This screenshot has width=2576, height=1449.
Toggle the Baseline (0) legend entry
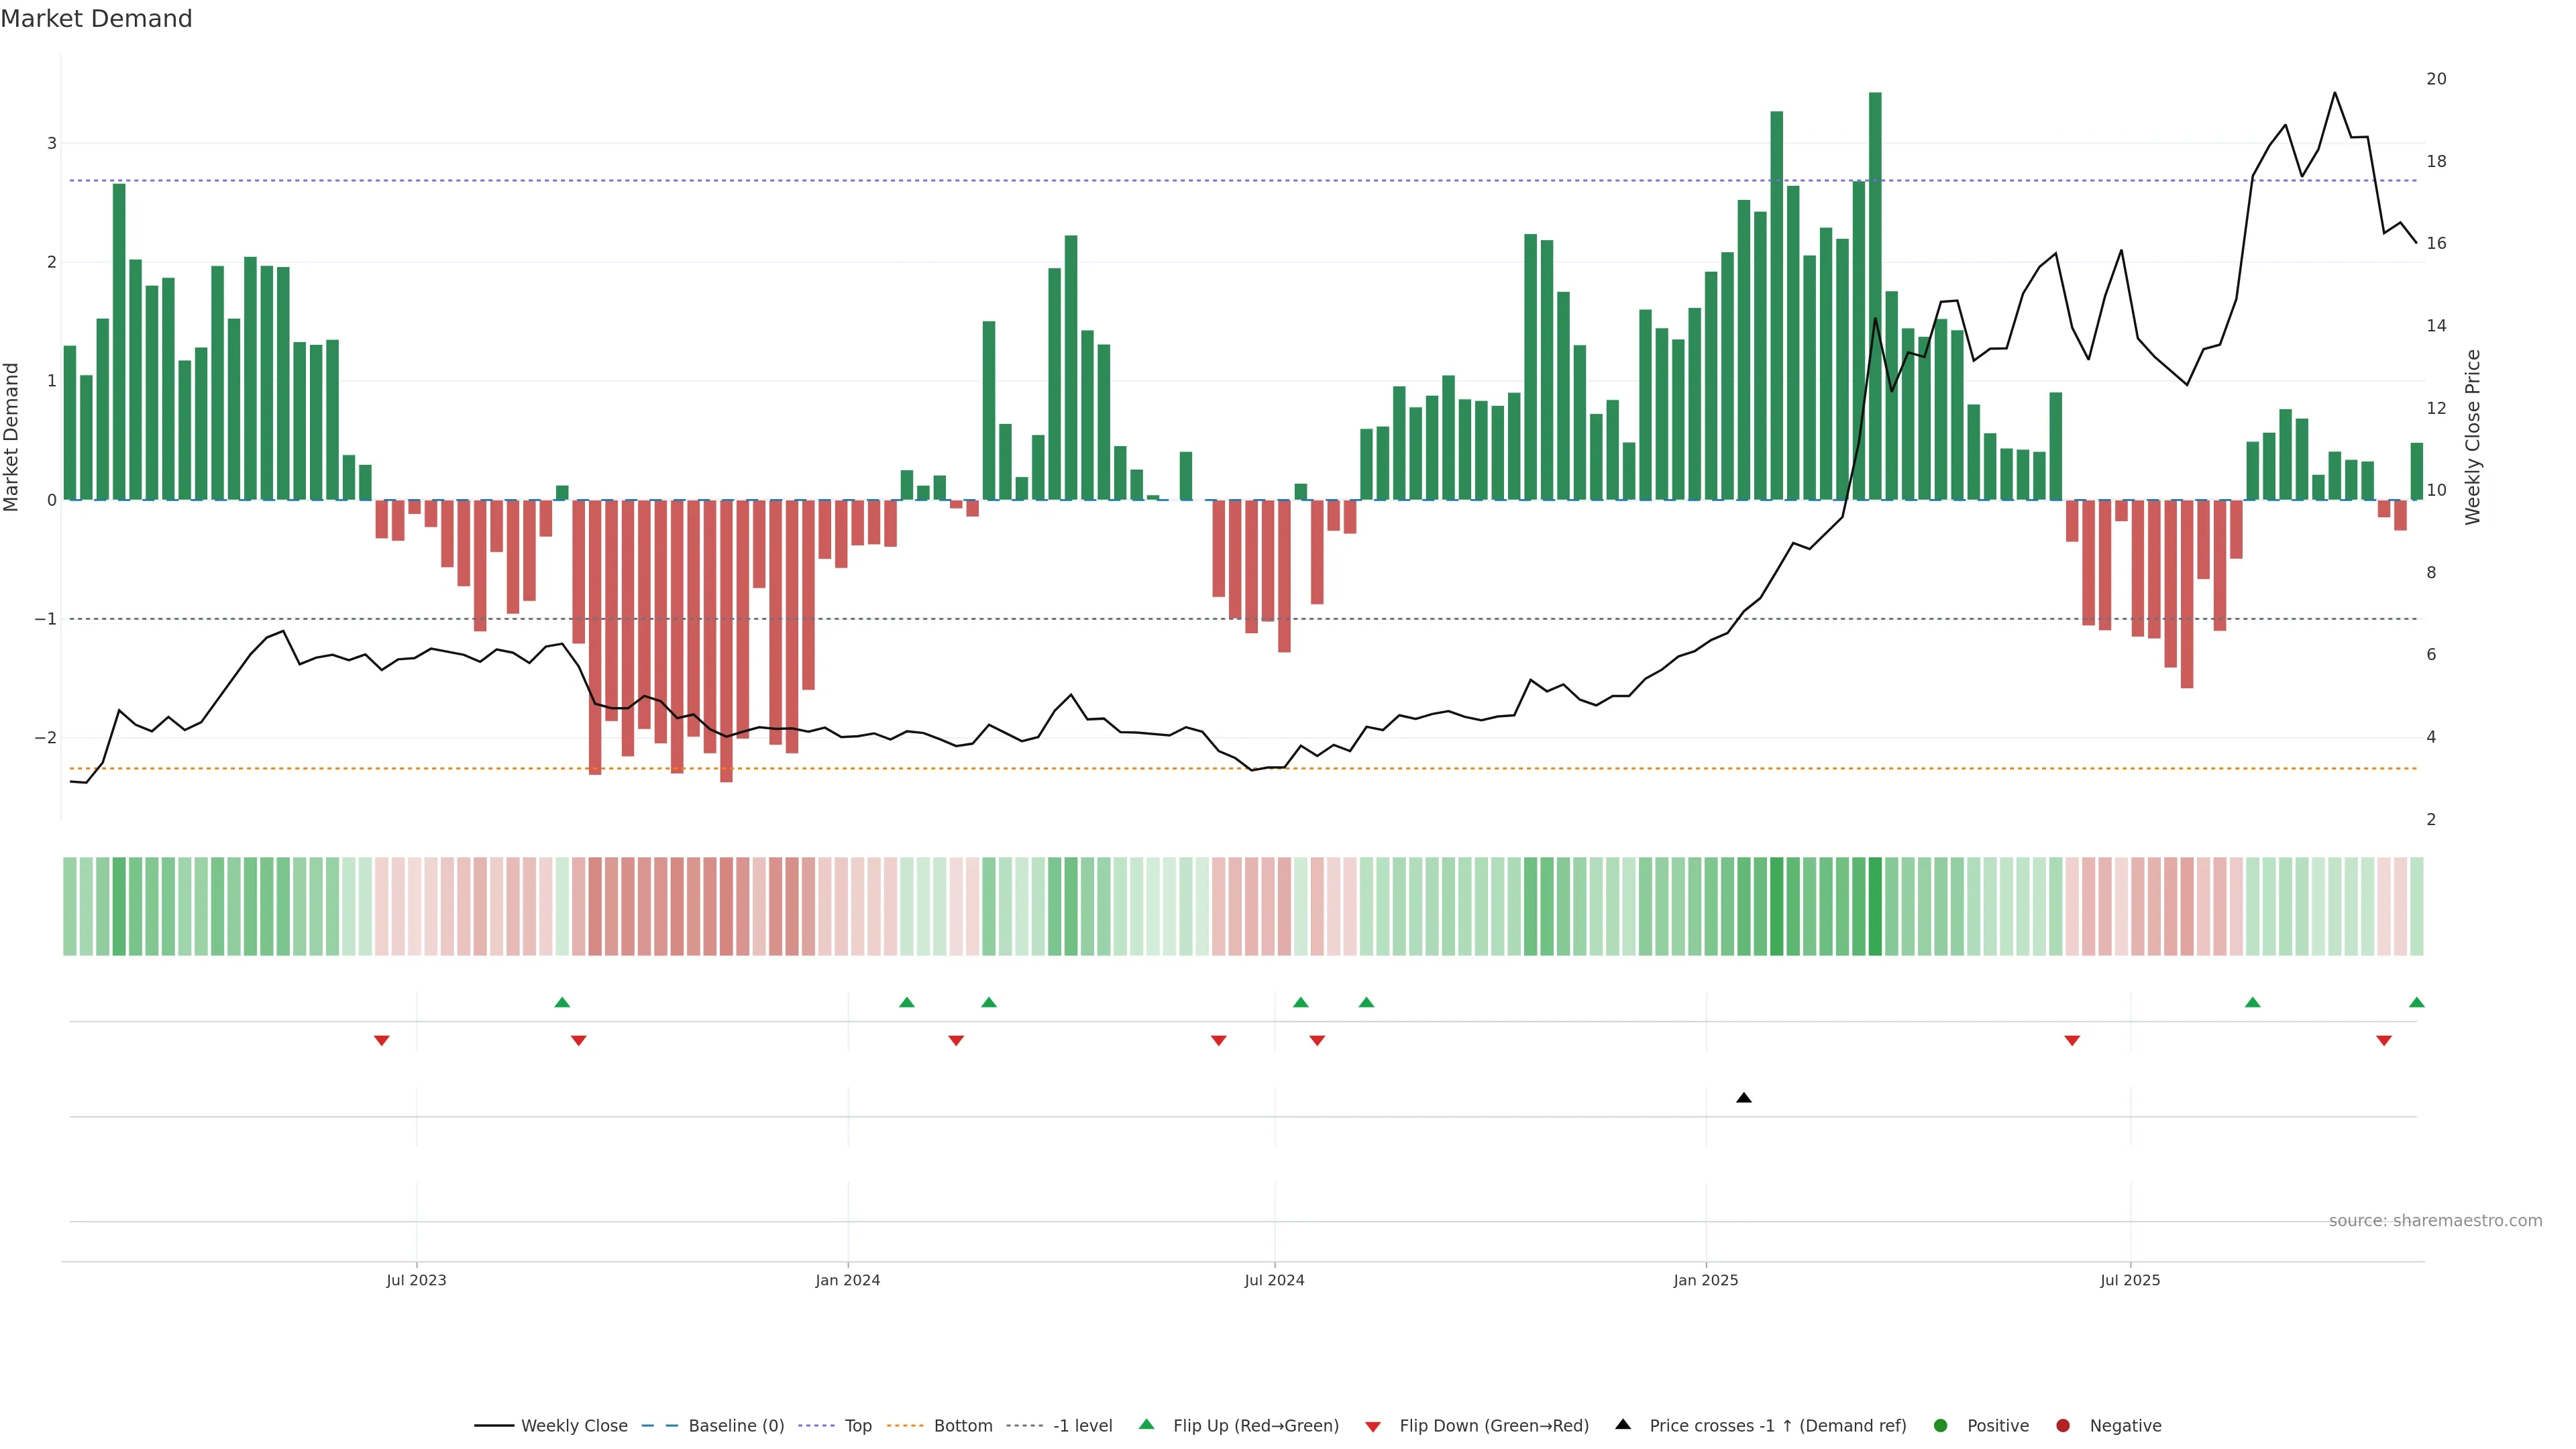point(736,1425)
